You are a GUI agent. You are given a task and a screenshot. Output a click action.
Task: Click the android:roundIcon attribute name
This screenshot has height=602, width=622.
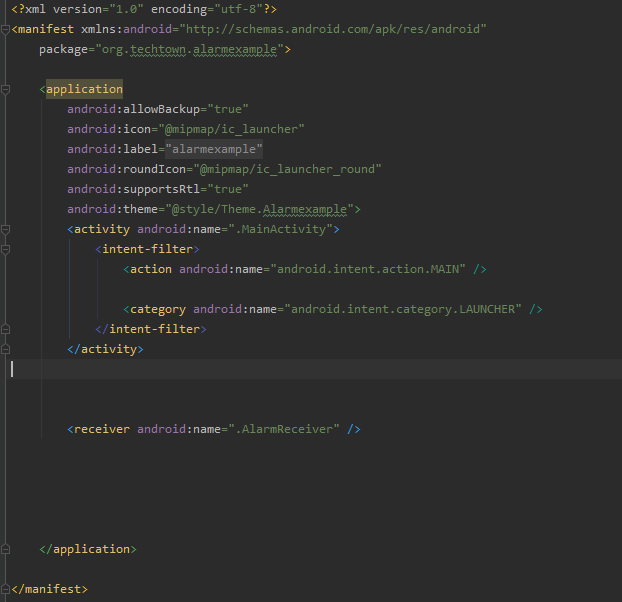[127, 169]
